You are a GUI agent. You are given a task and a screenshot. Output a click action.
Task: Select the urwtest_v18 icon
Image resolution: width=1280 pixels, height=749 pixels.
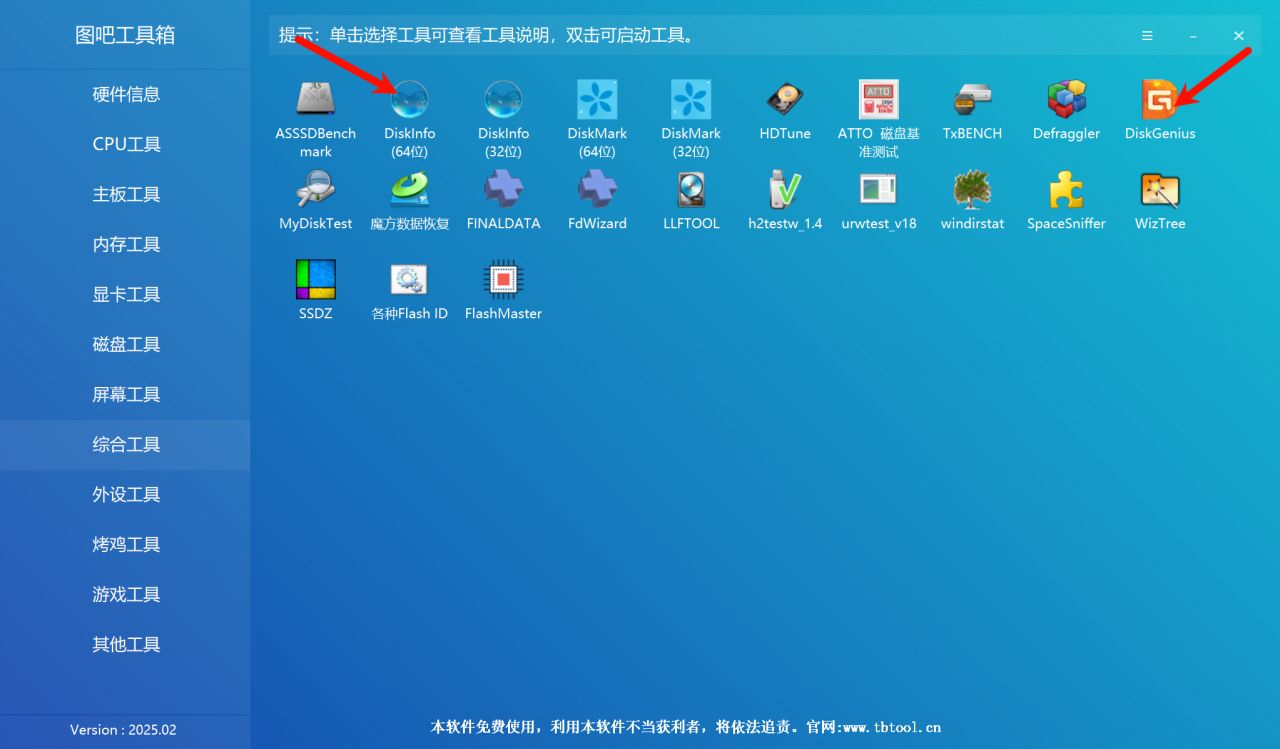tap(879, 190)
